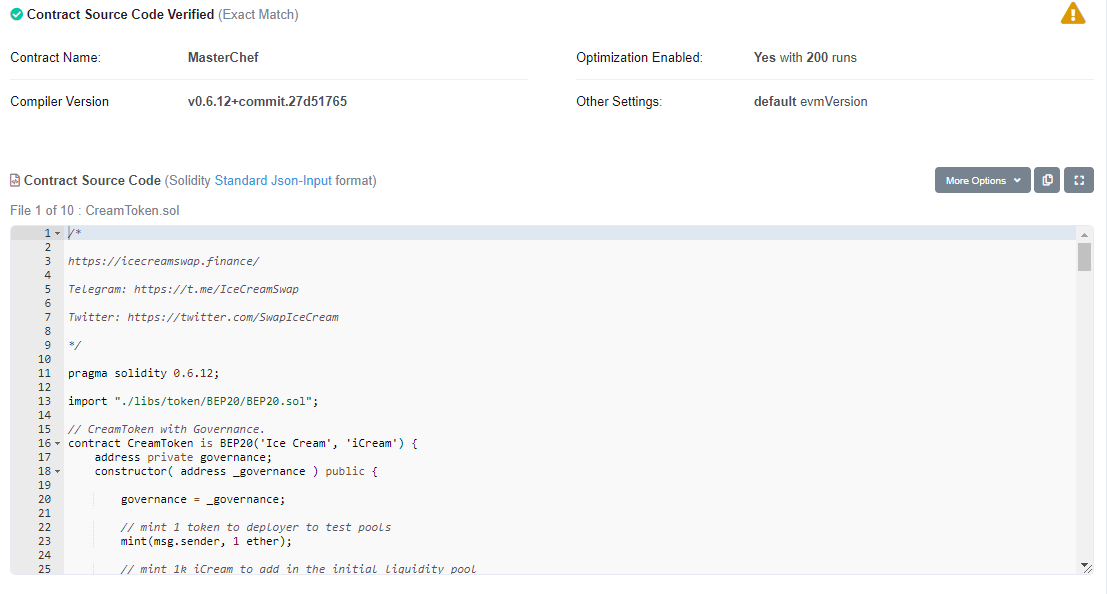Click the green verified checkmark icon
The height and width of the screenshot is (594, 1107).
[16, 14]
